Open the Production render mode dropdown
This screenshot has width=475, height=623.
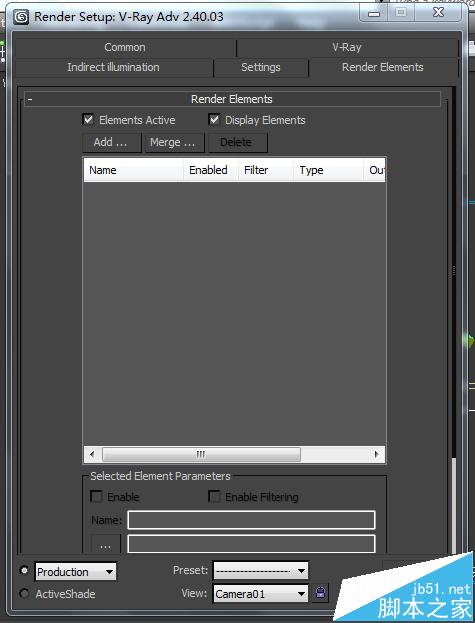(x=75, y=572)
